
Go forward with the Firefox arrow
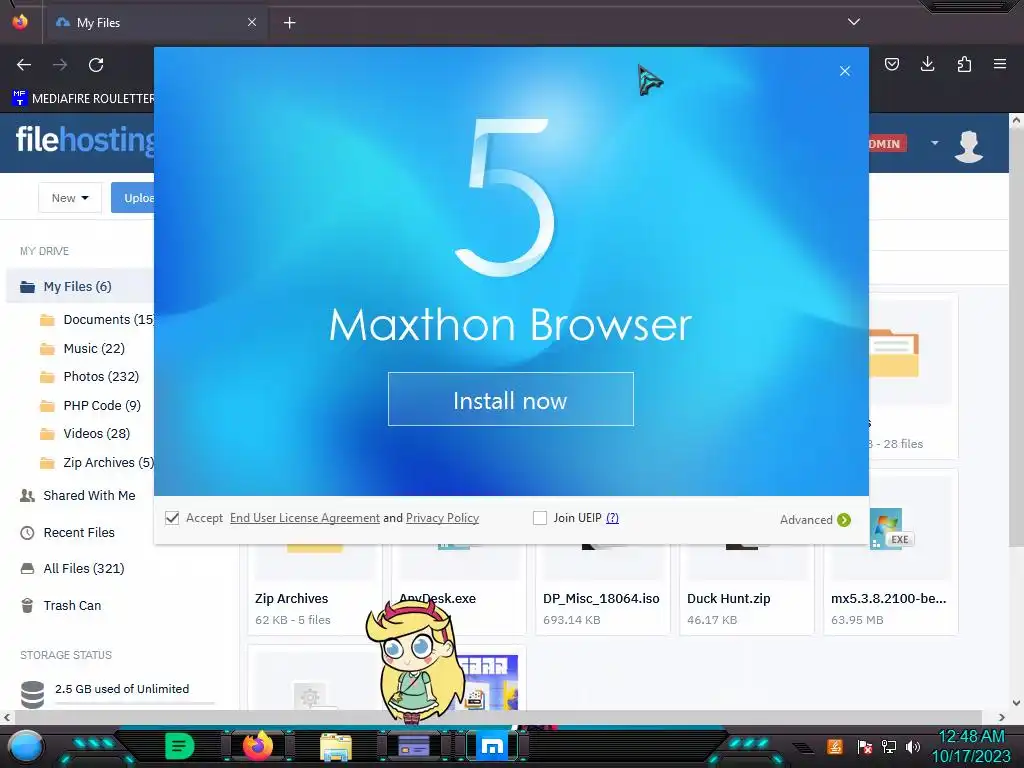[x=60, y=65]
